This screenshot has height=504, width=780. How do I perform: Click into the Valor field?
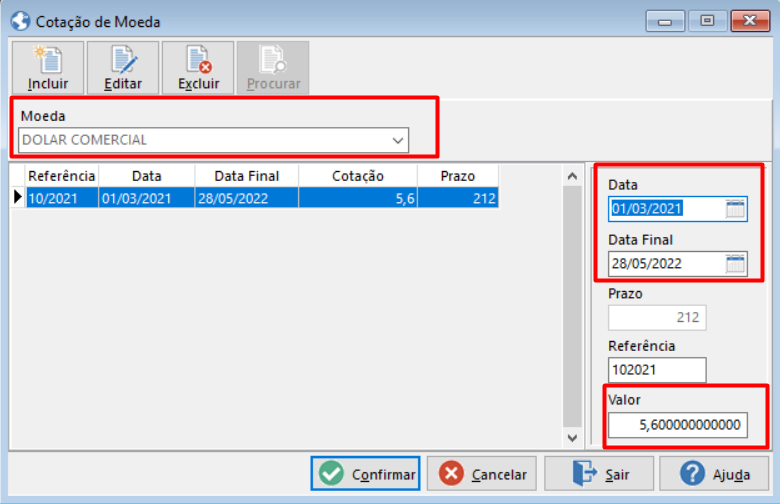[678, 425]
